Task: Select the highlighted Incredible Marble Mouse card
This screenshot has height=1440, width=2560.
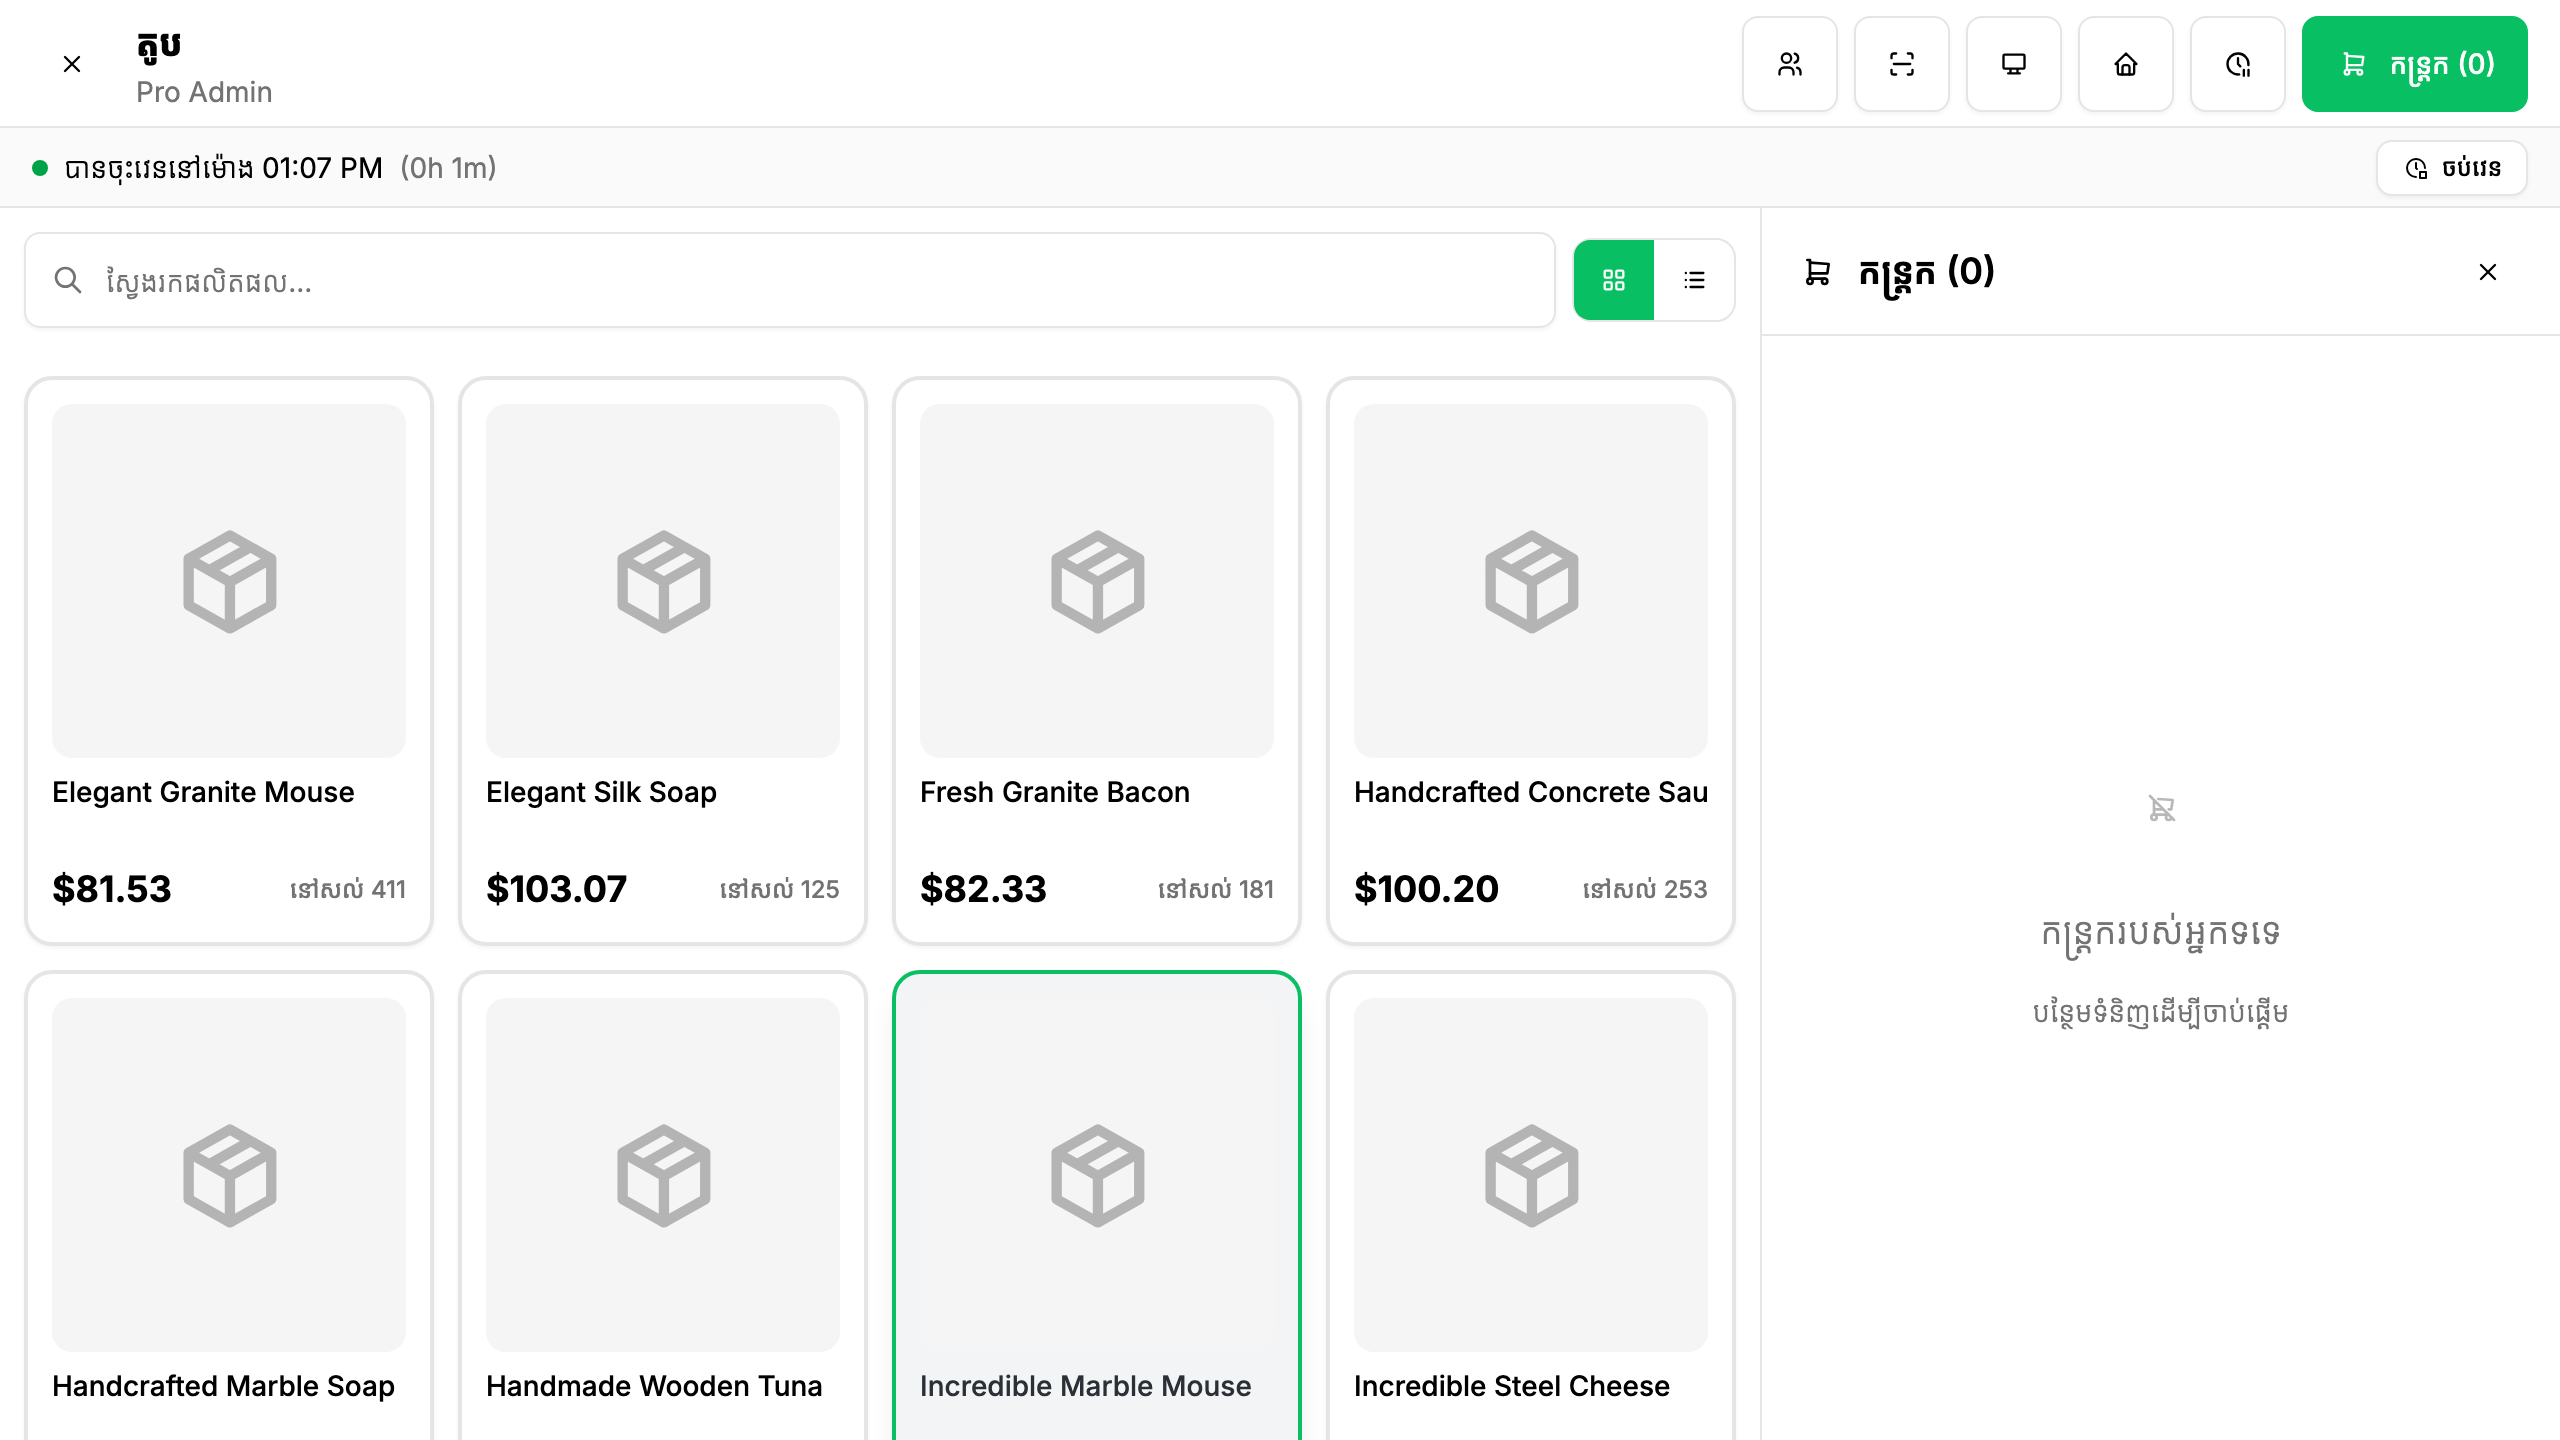Action: pos(1097,1206)
